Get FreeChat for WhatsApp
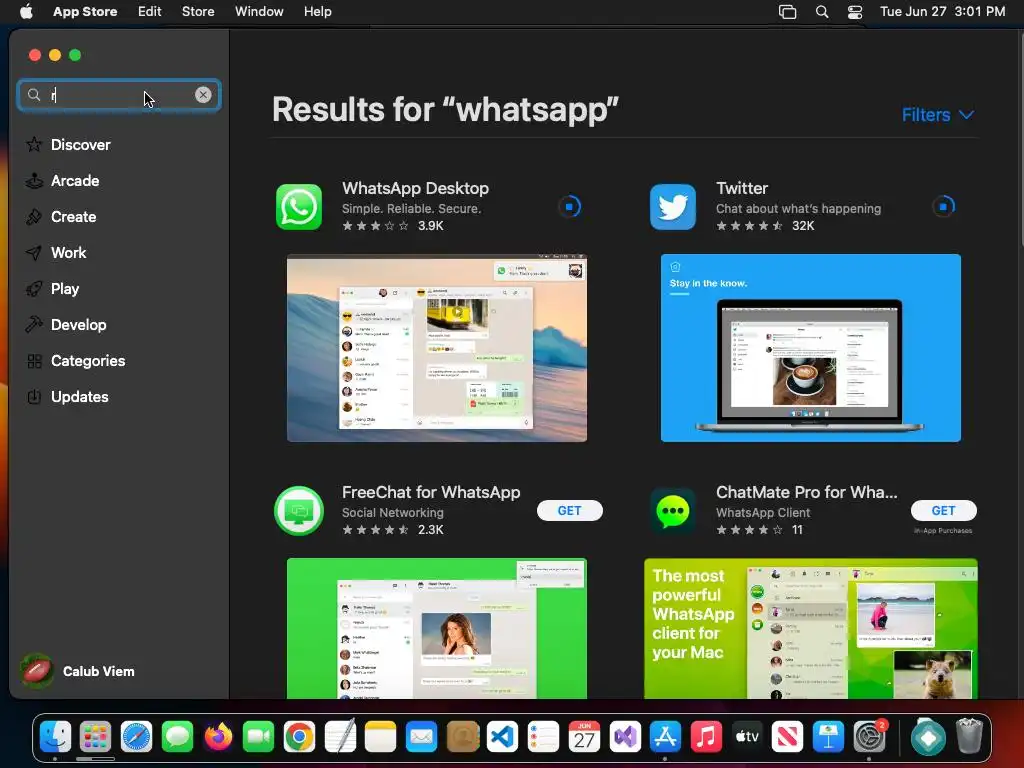Screen dimensions: 1024x768 569,511
